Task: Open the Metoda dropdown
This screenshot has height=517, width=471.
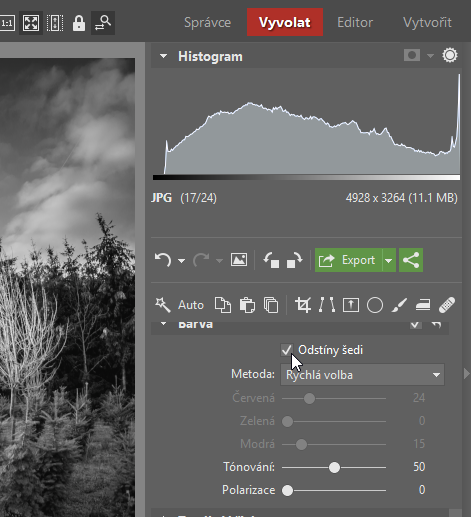Action: 362,375
